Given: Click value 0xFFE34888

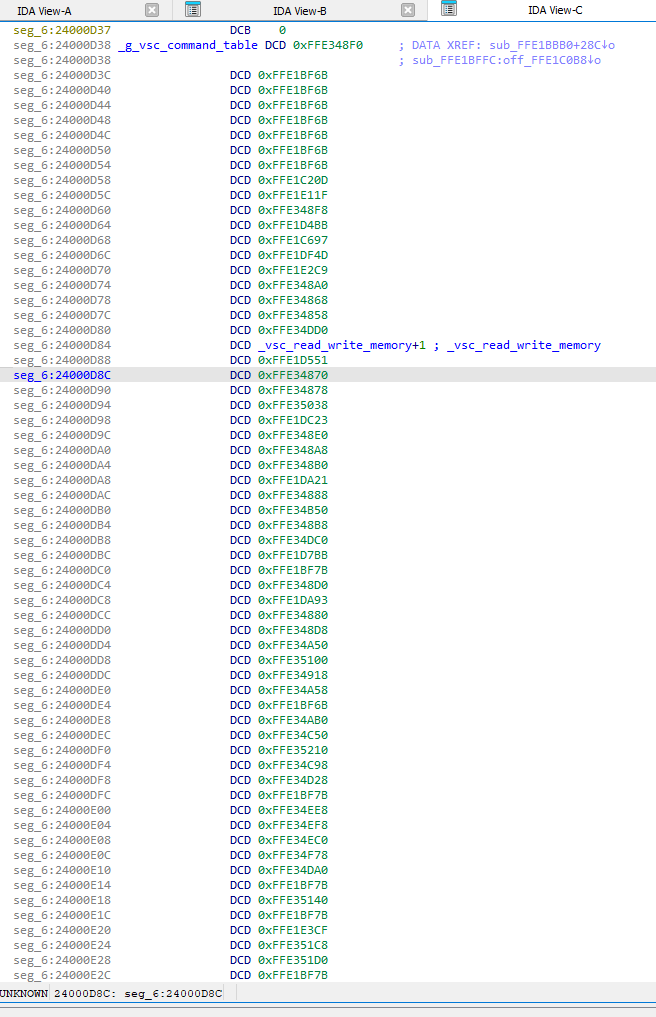Looking at the screenshot, I should tap(293, 495).
